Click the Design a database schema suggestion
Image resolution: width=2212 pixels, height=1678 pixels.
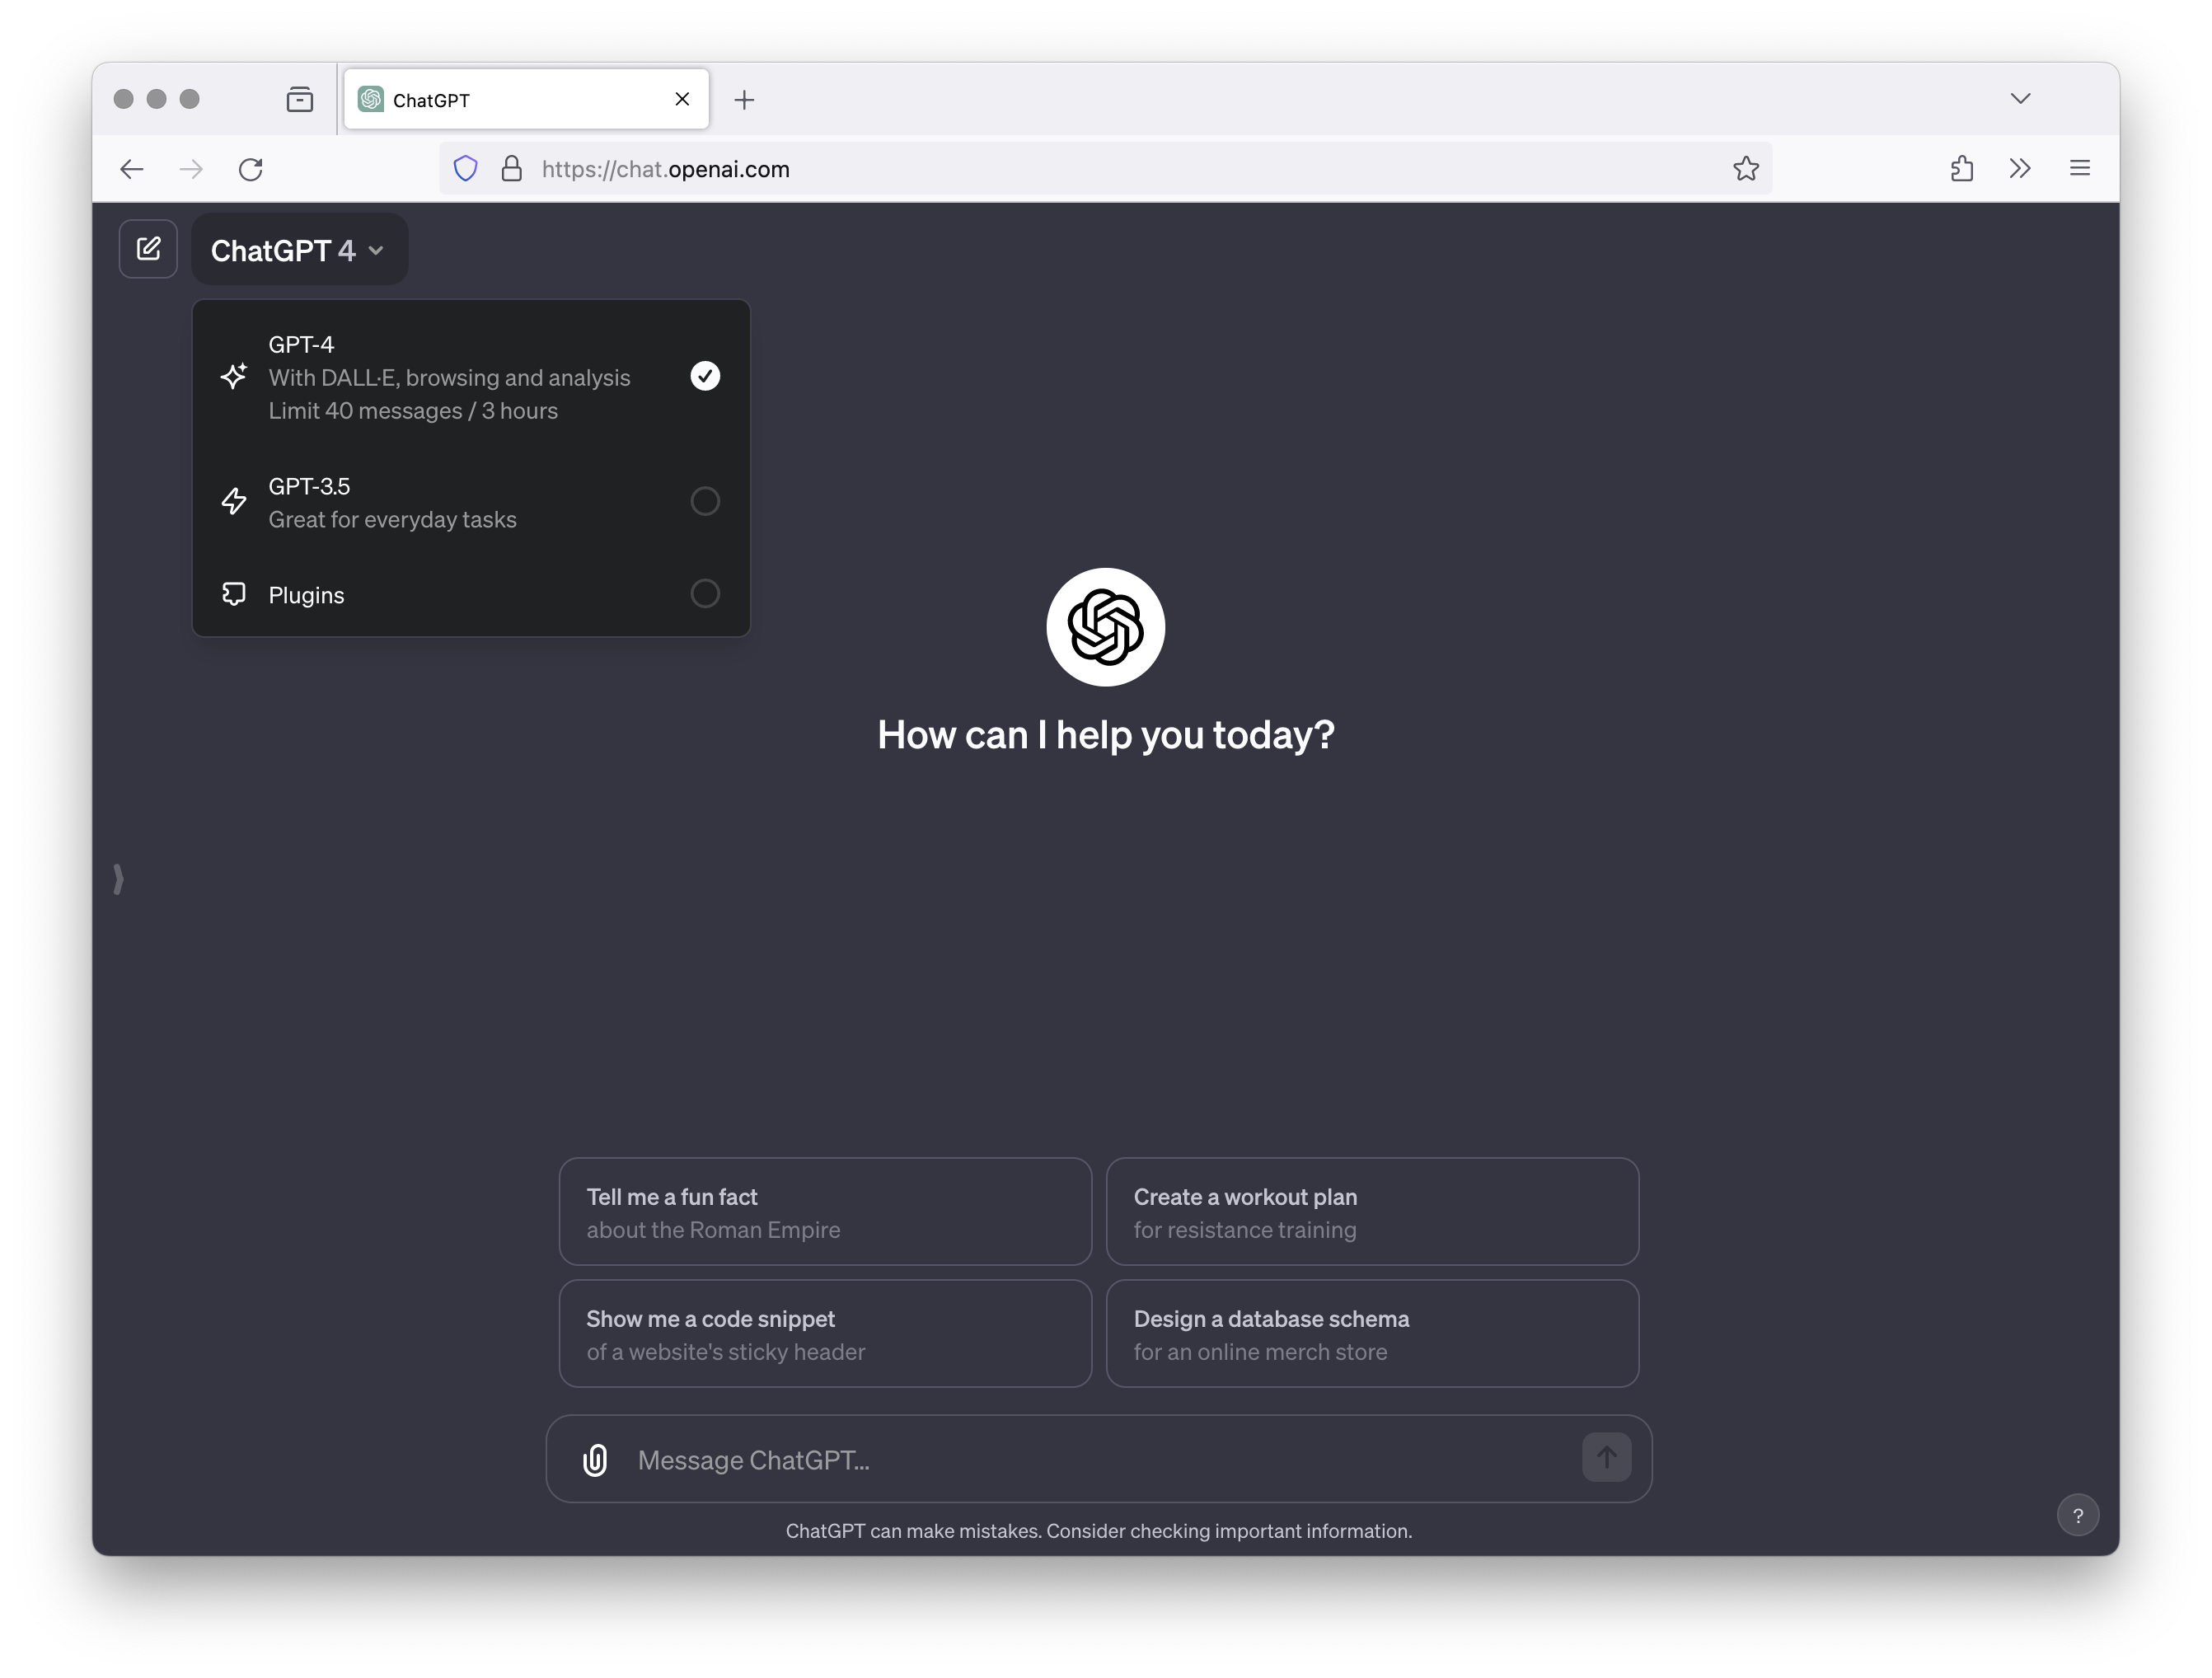[x=1372, y=1334]
